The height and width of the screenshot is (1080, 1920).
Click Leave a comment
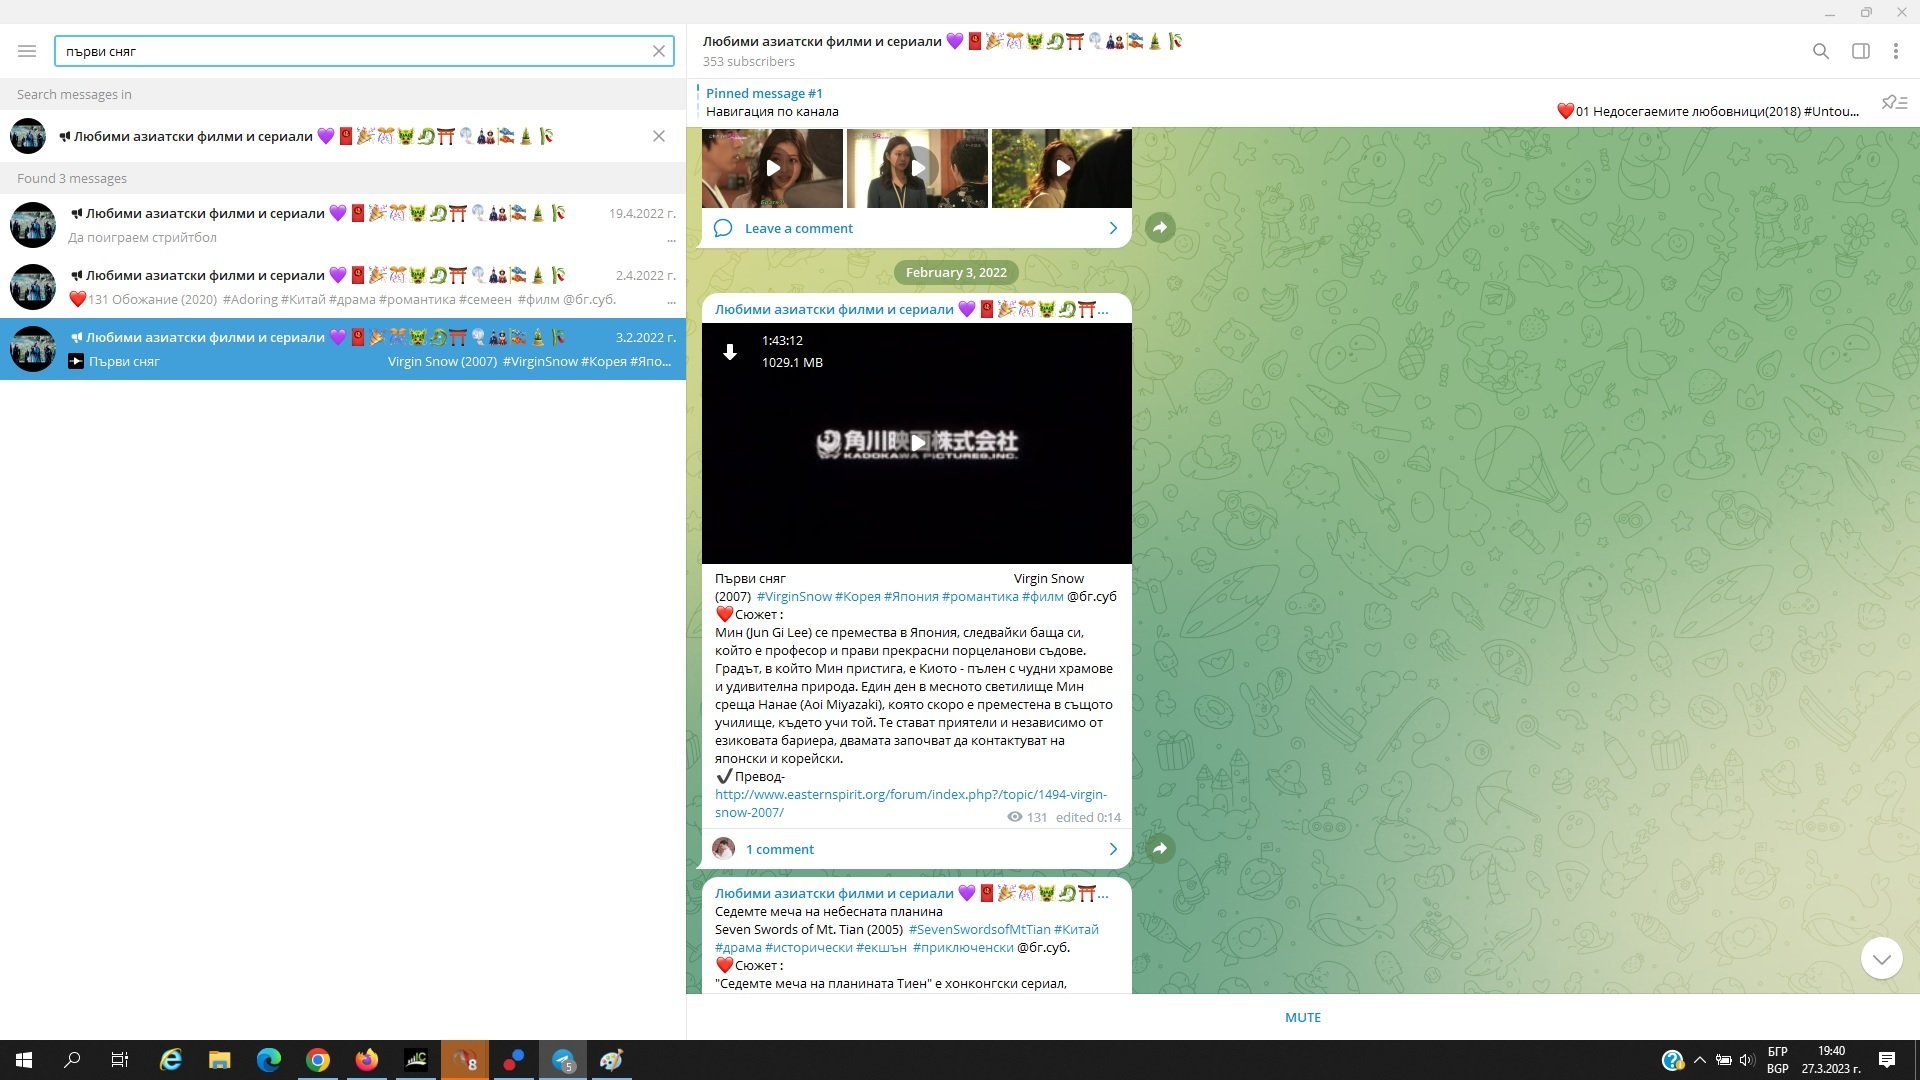click(x=798, y=228)
